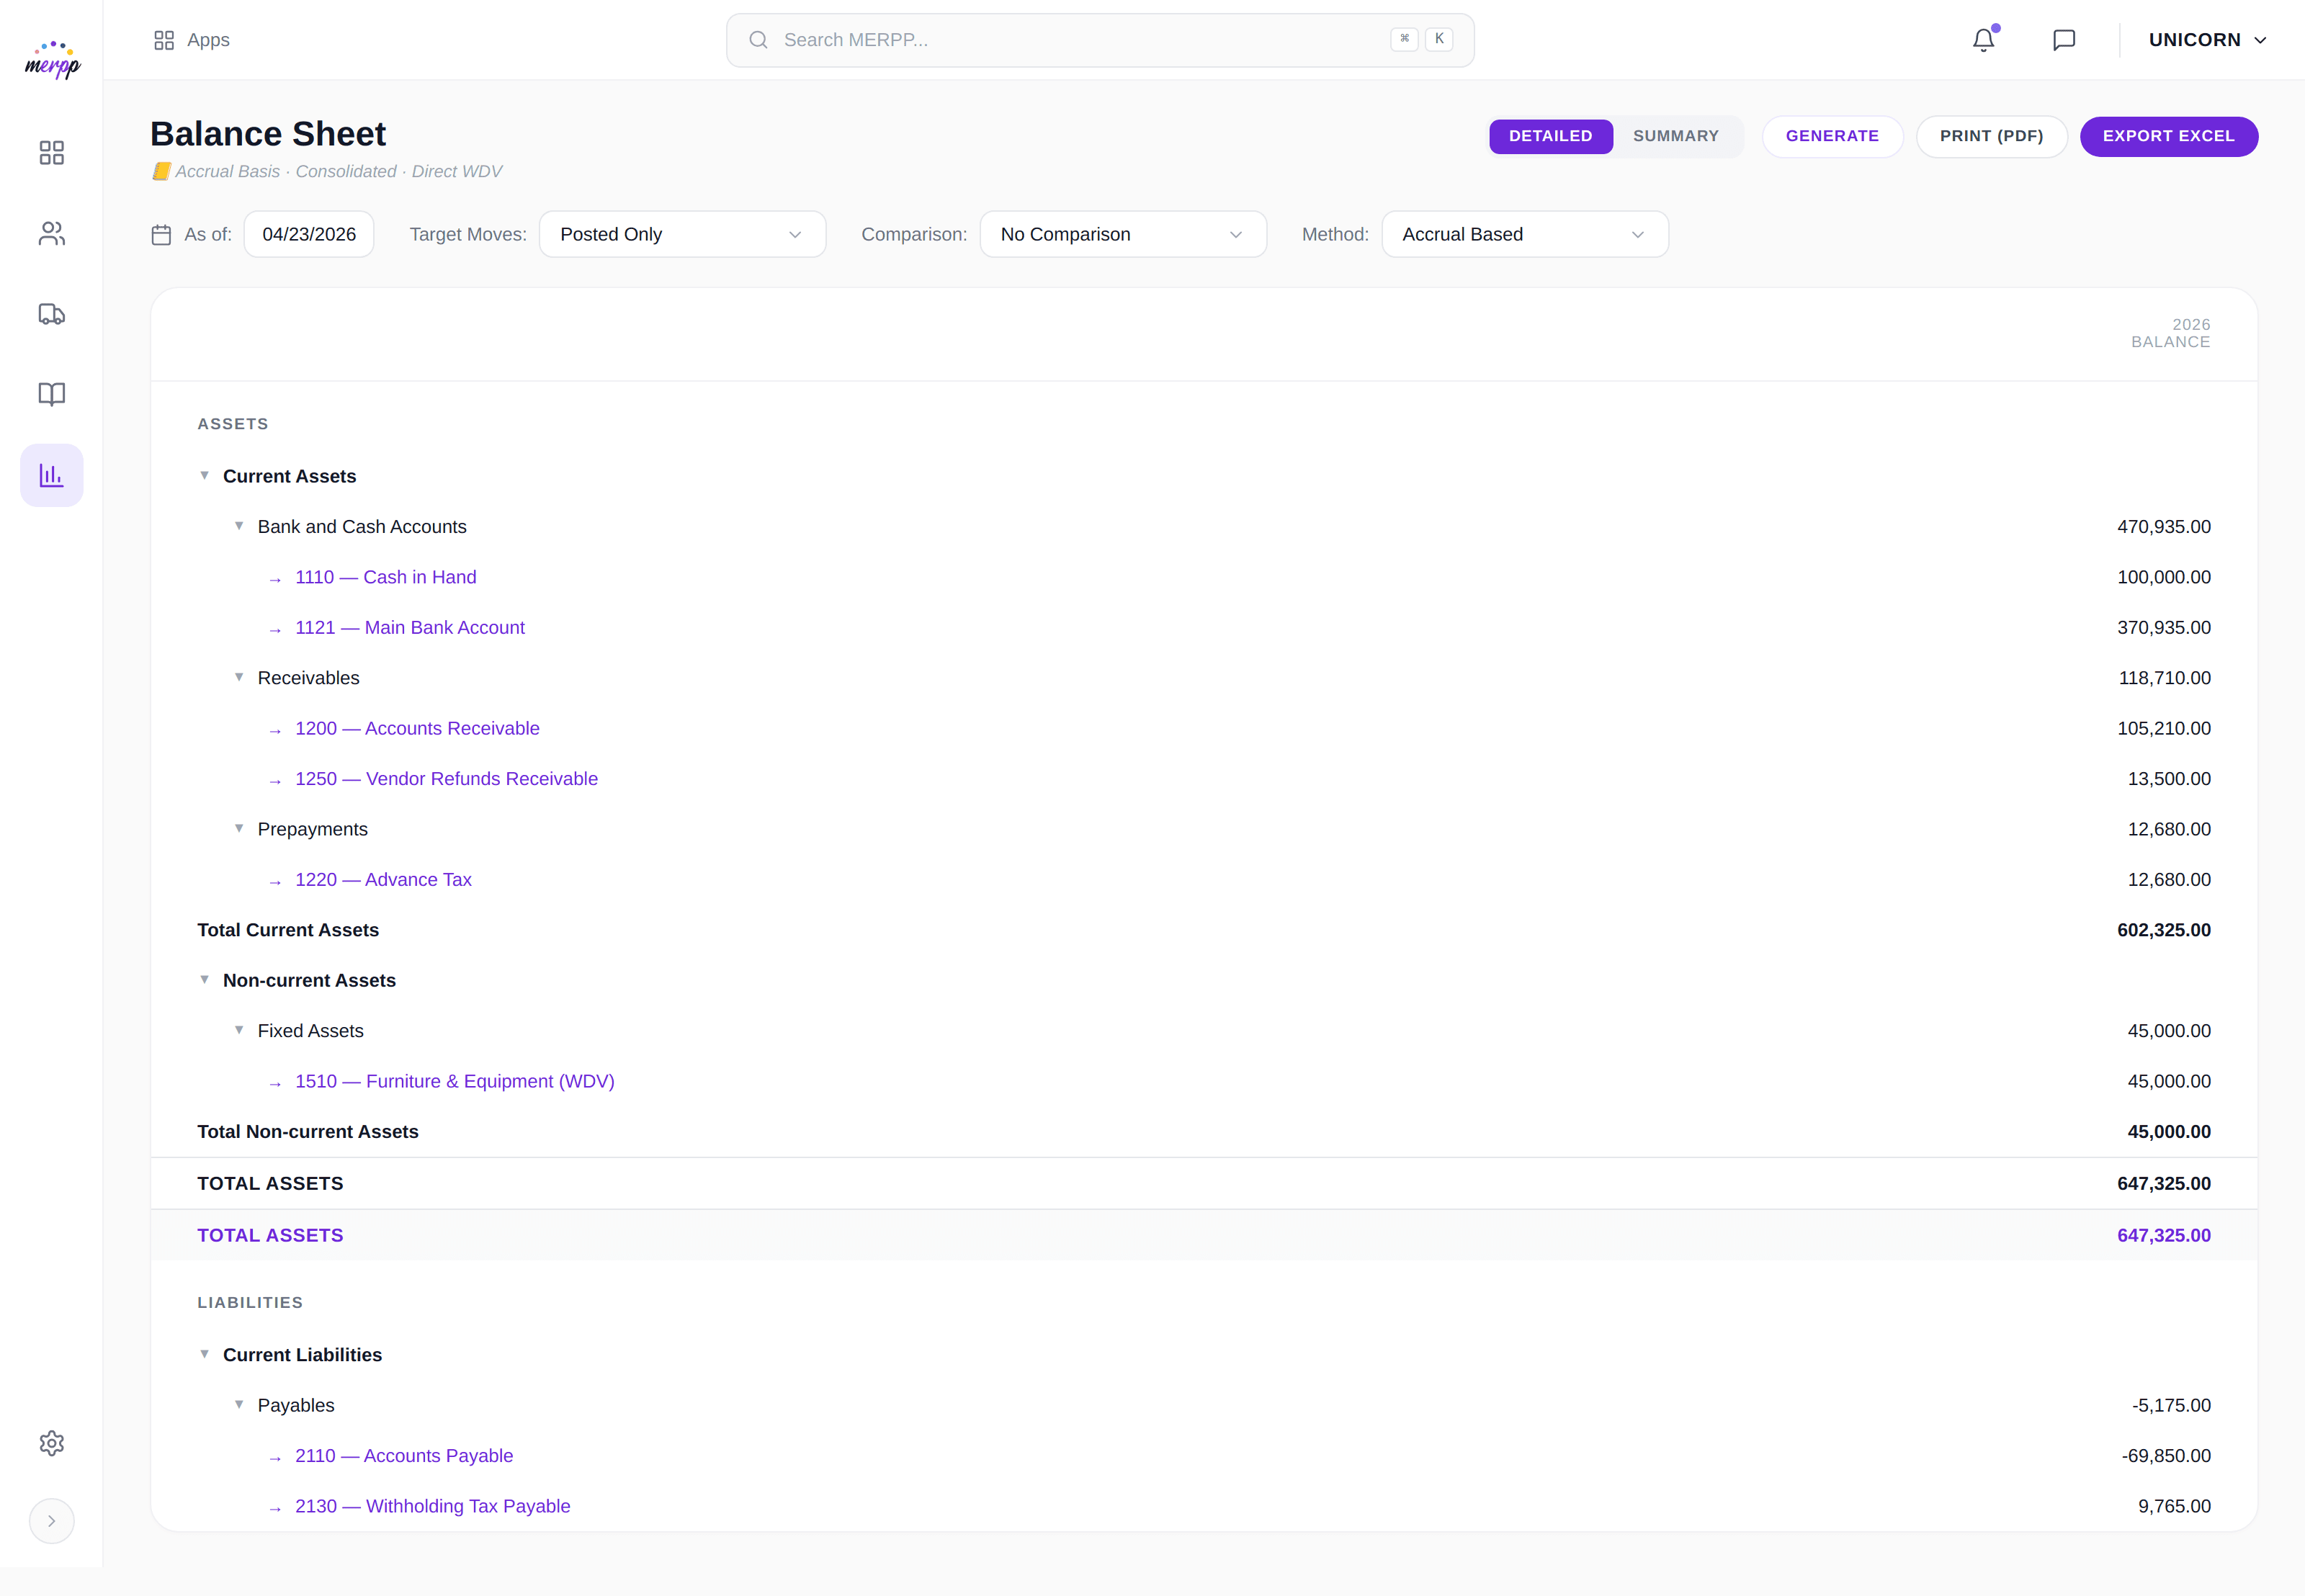Open the Accounting ledger book icon in sidebar
This screenshot has width=2305, height=1596.
coord(51,394)
